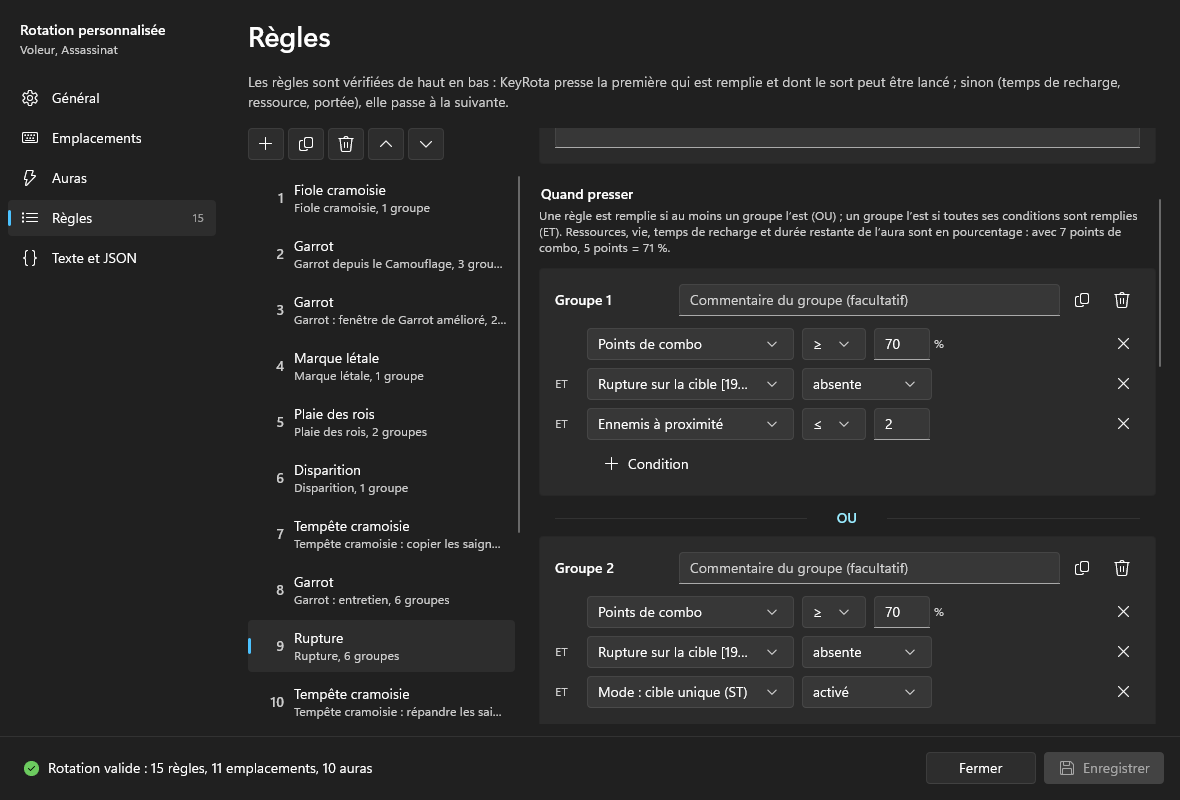
Task: Open Groupe 1 Points de combo dropdown
Action: tap(690, 344)
